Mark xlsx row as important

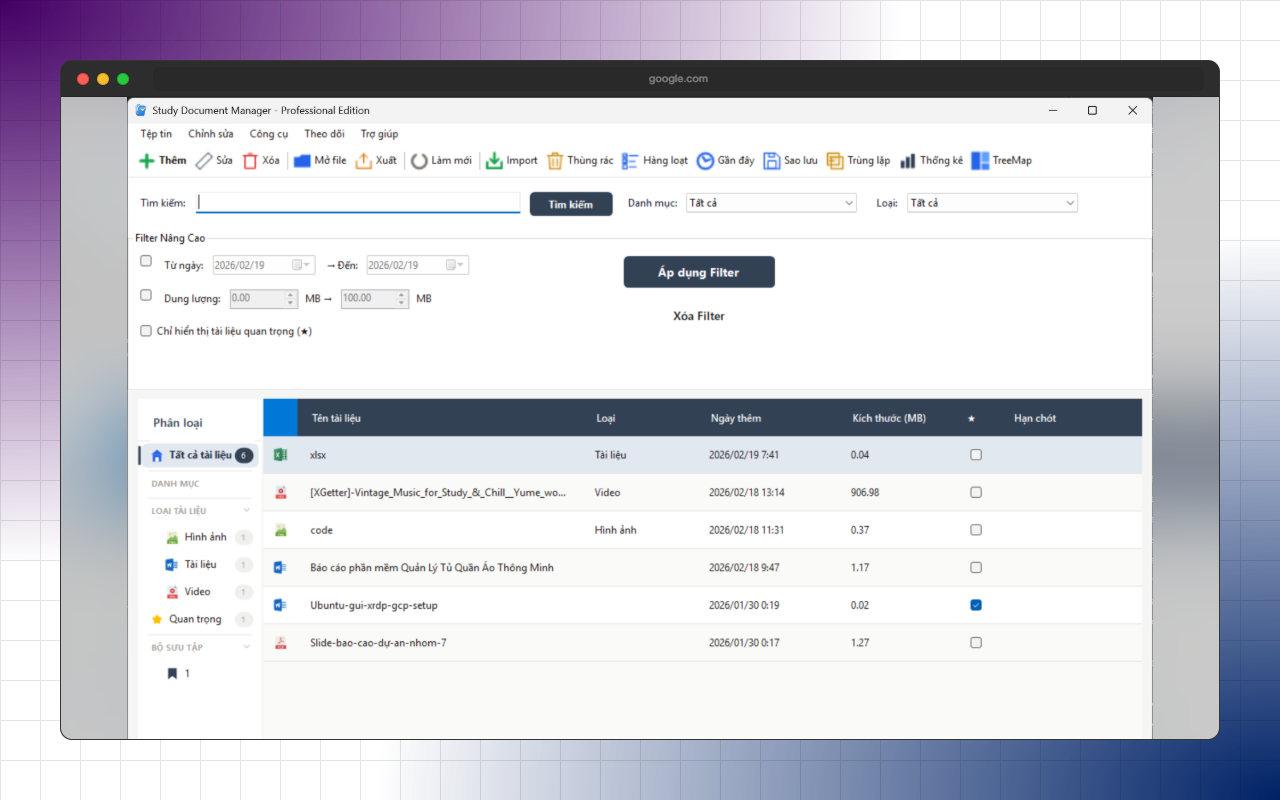click(976, 455)
